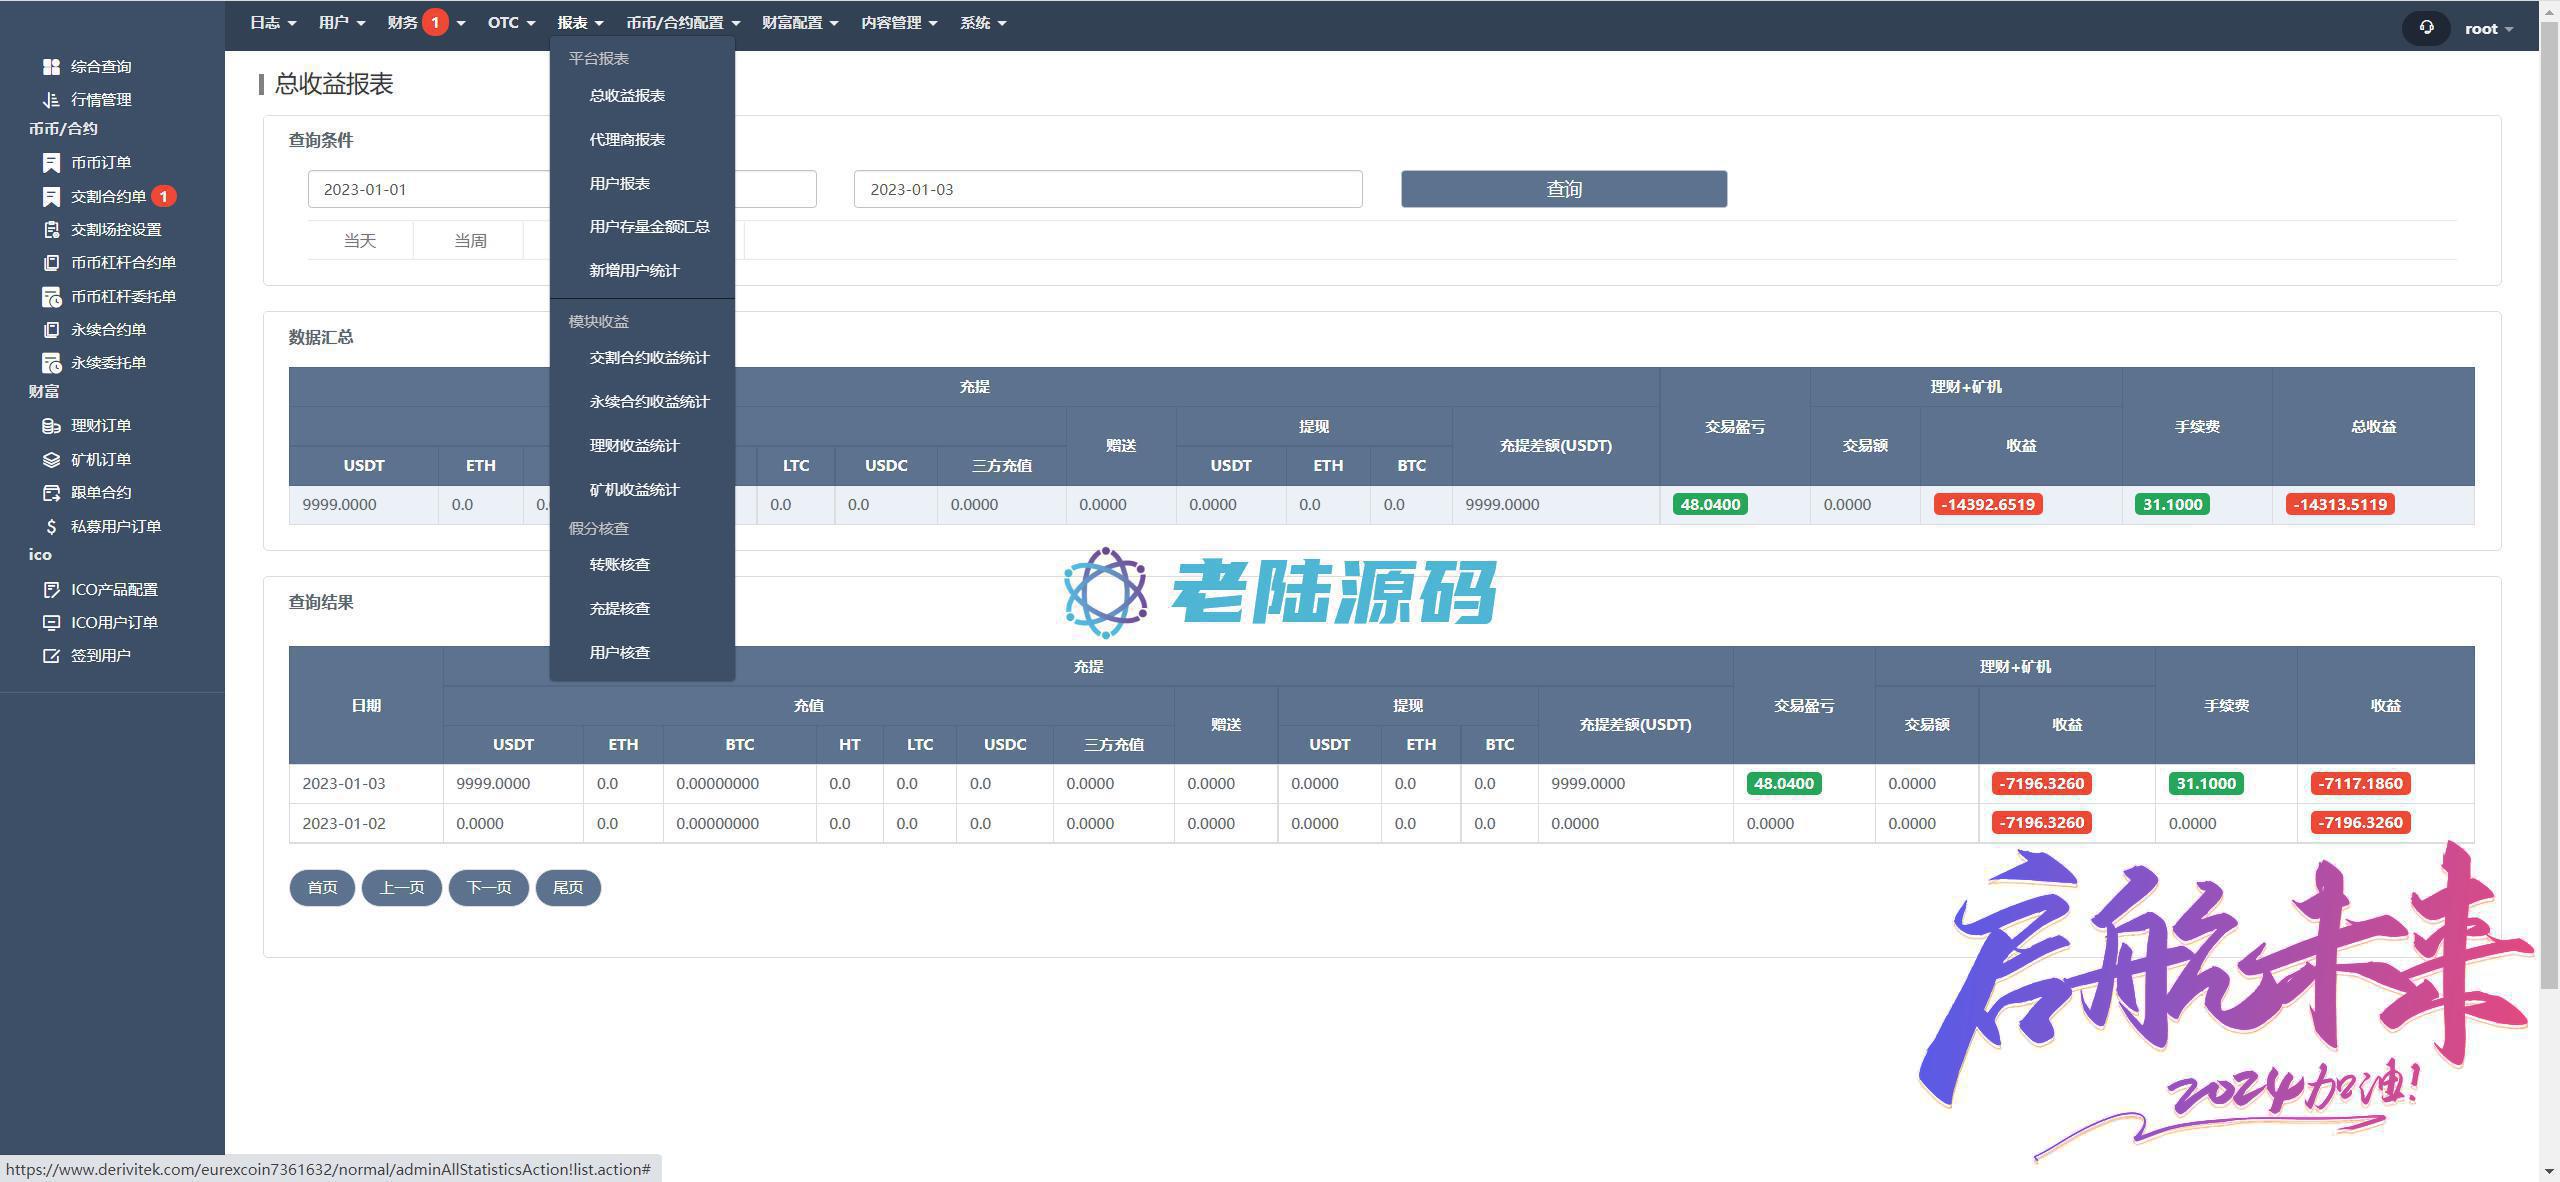Open the 财务 dropdown menu
Image resolution: width=2560 pixels, height=1182 pixels.
426,22
